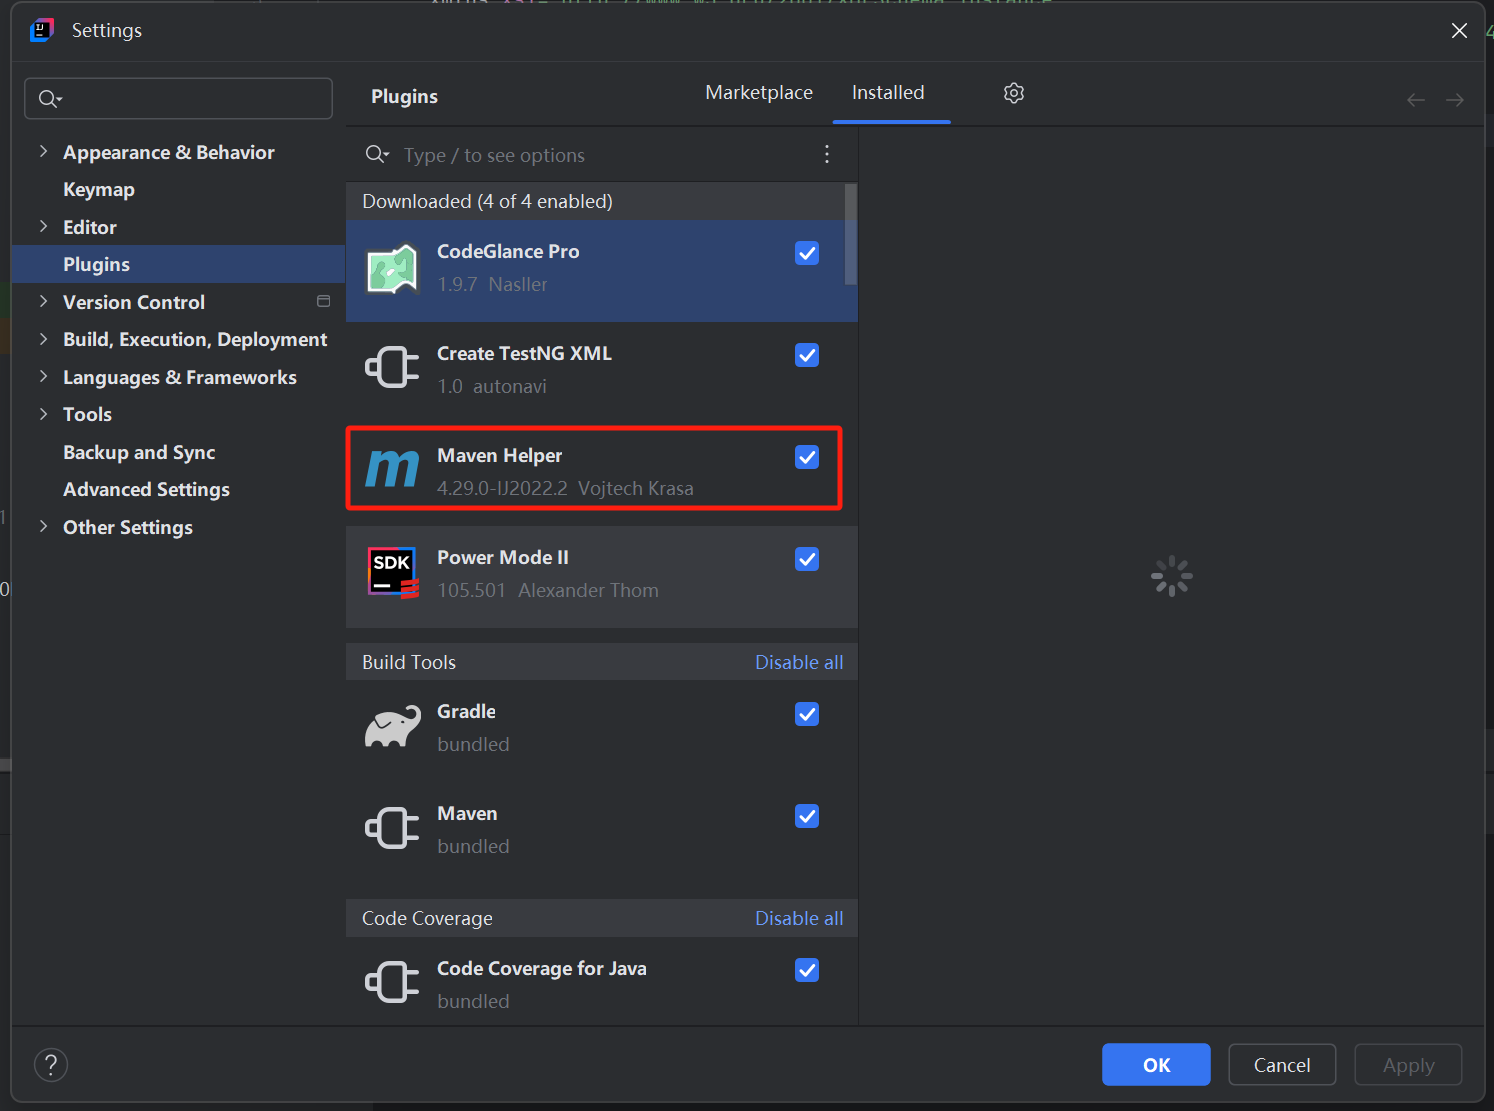Open help with the question mark button
The height and width of the screenshot is (1111, 1494).
point(51,1065)
